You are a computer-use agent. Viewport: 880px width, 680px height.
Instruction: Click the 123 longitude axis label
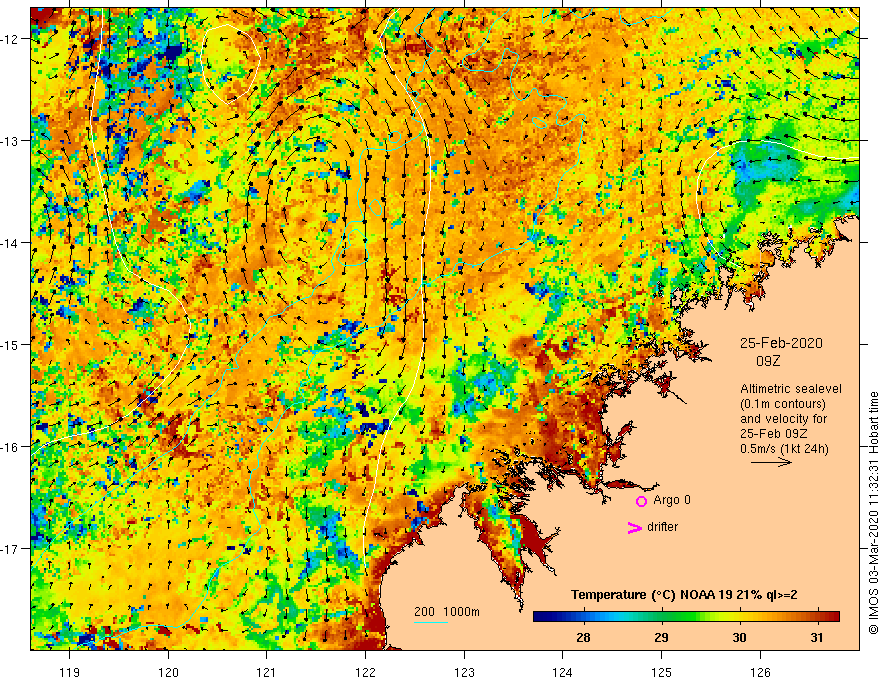(464, 672)
